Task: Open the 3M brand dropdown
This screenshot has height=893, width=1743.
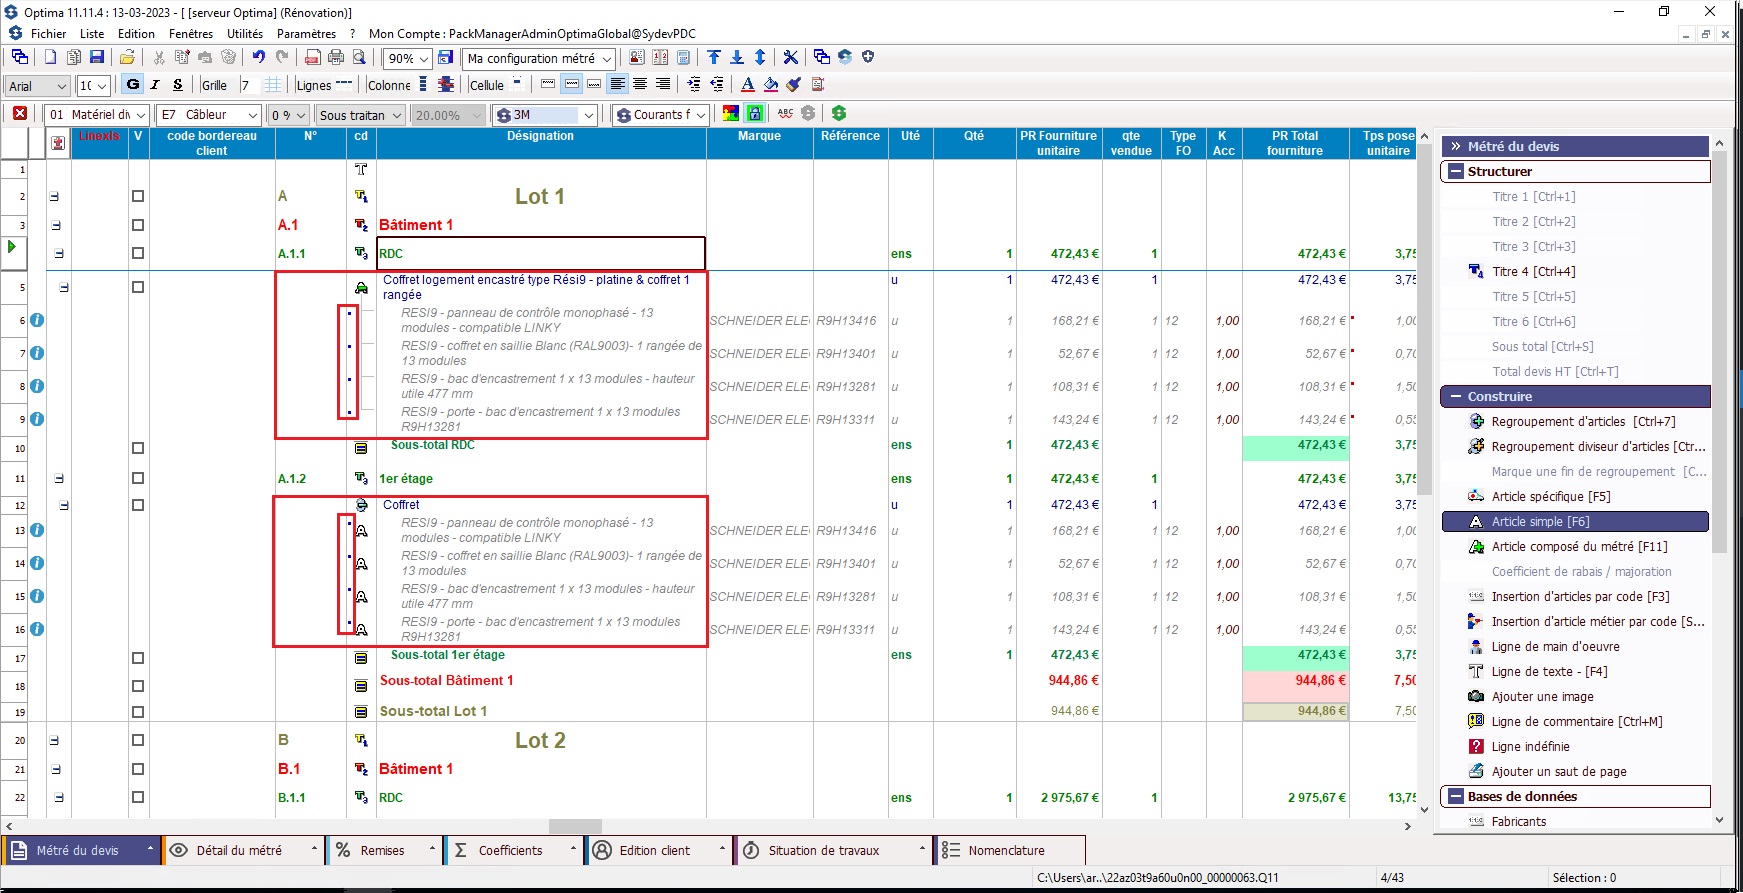Action: tap(589, 115)
